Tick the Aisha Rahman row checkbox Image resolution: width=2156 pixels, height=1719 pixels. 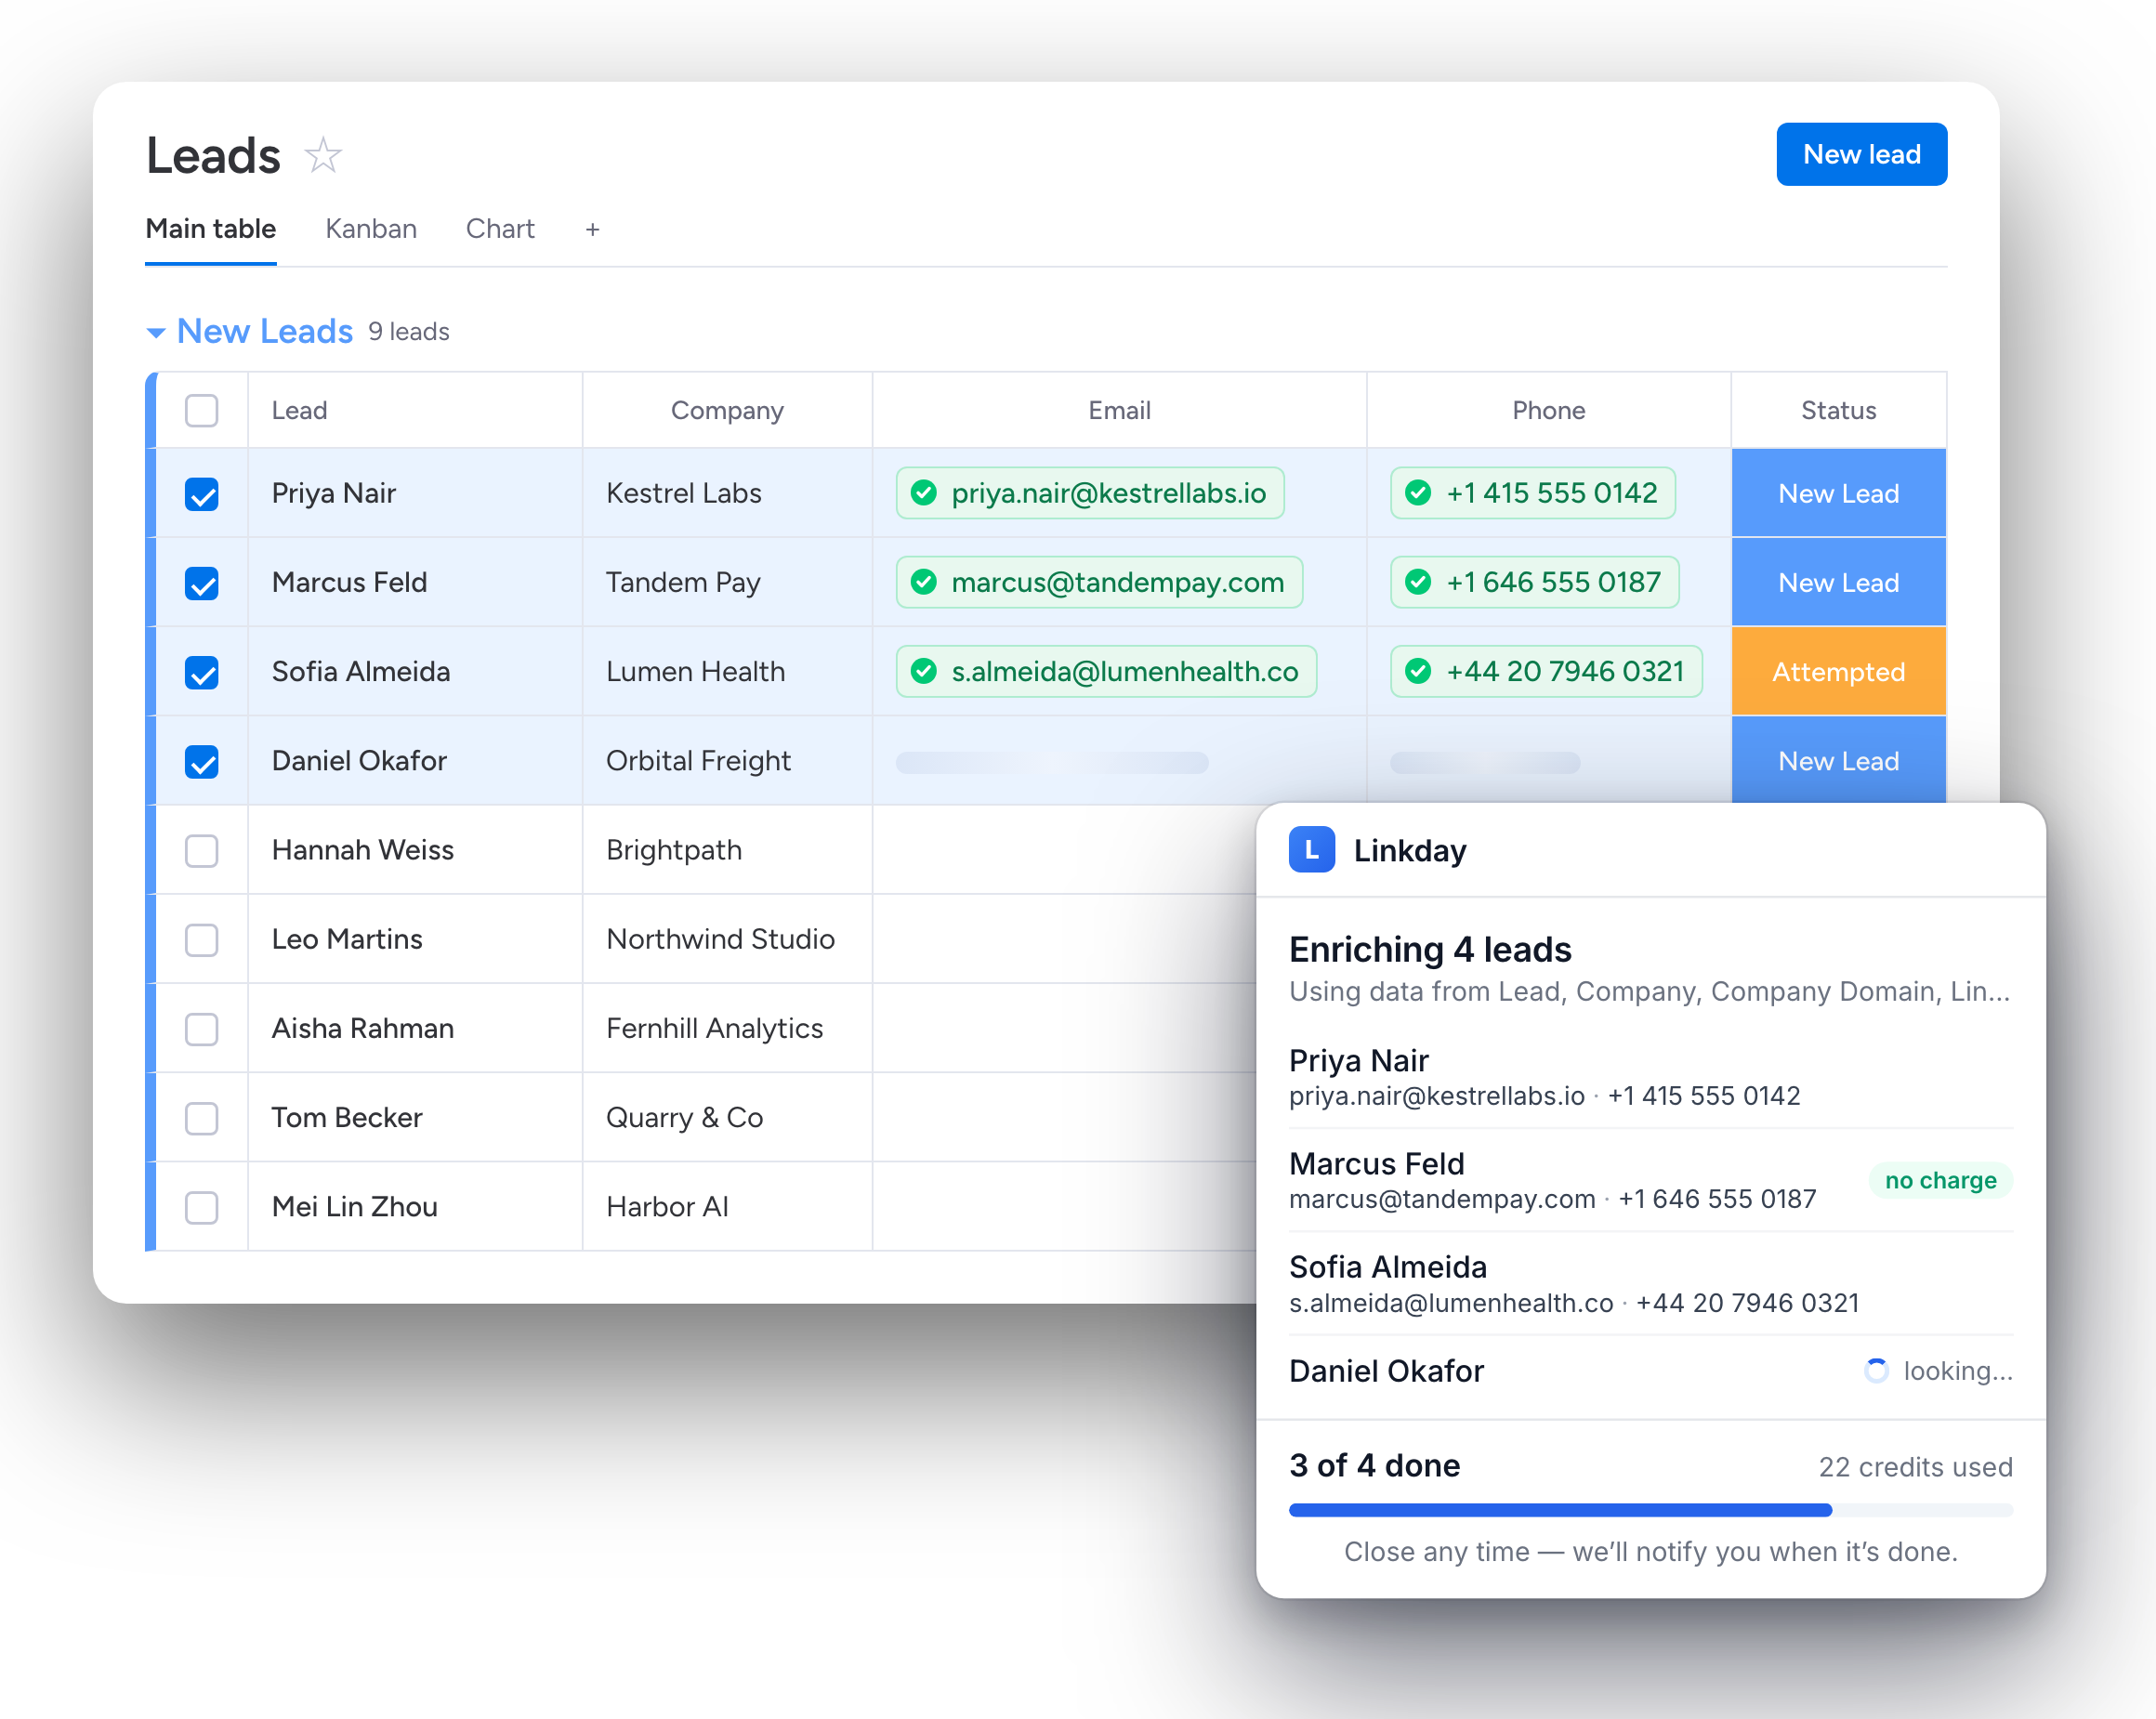point(202,1029)
